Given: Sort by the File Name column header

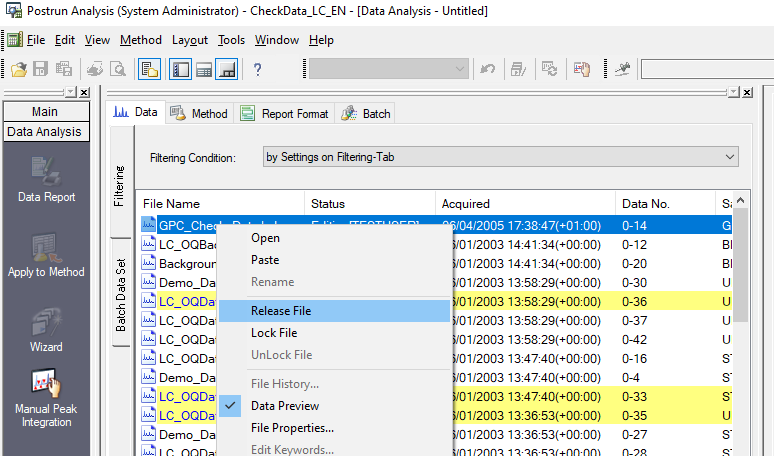Looking at the screenshot, I should click(x=220, y=203).
